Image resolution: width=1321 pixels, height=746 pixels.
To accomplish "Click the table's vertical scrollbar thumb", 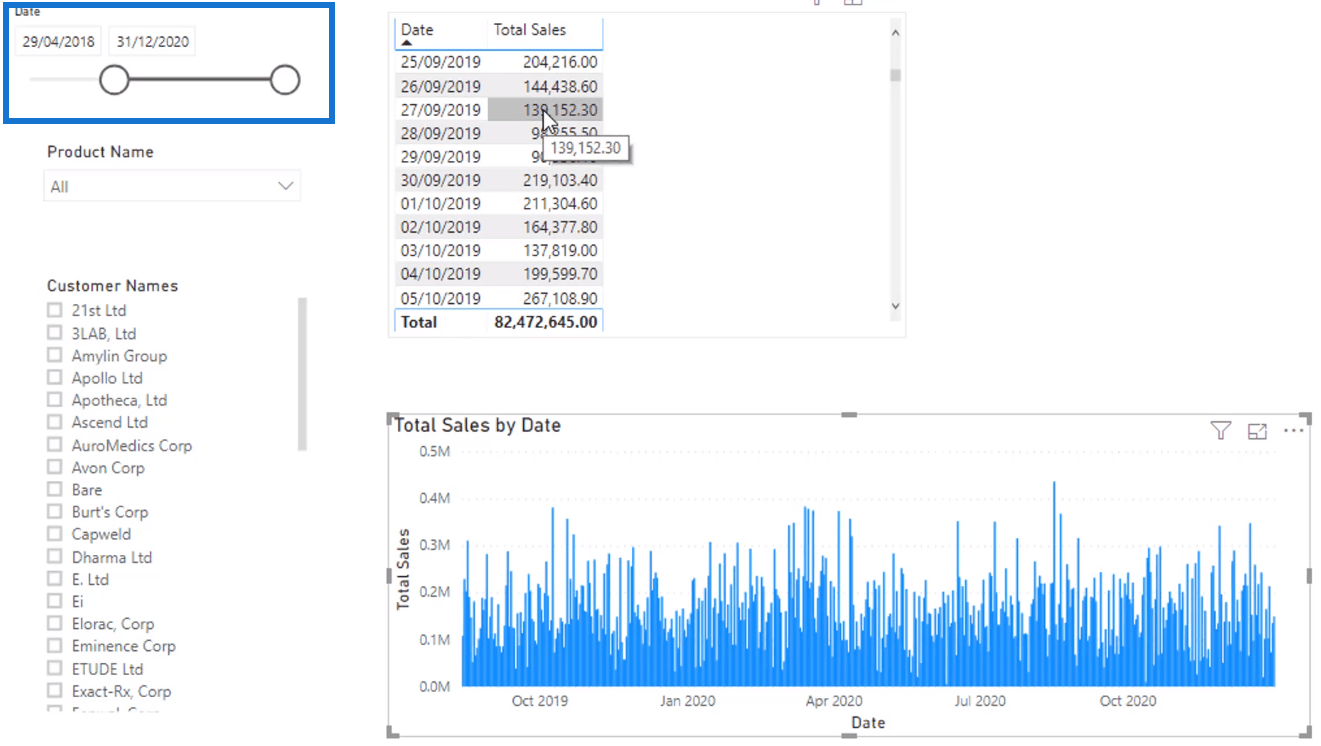I will (895, 75).
